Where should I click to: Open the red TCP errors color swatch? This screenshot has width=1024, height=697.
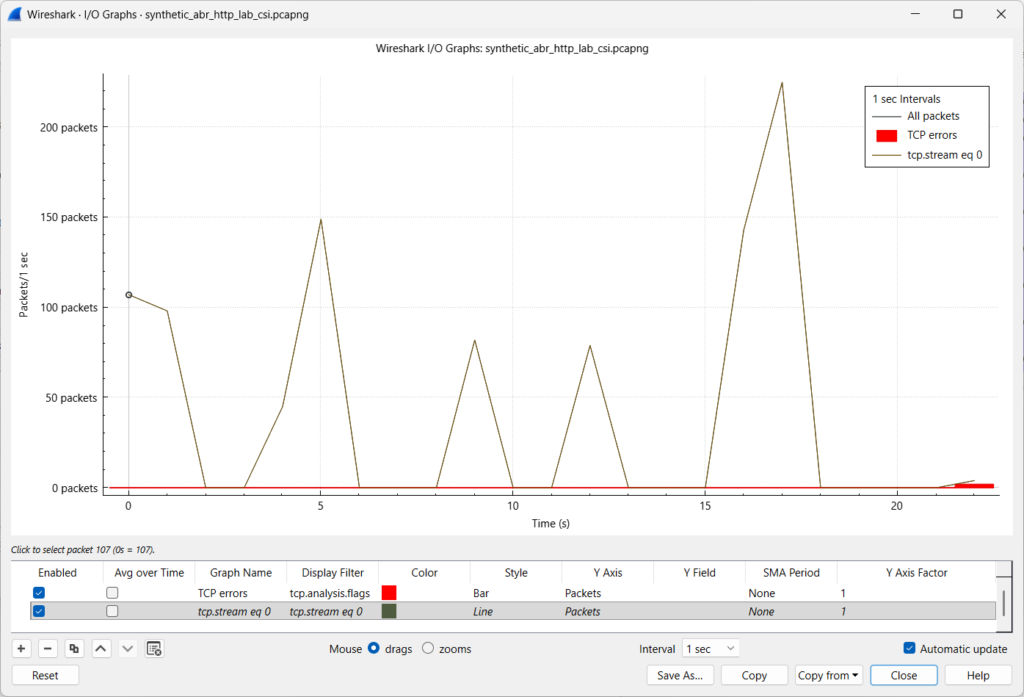click(389, 593)
